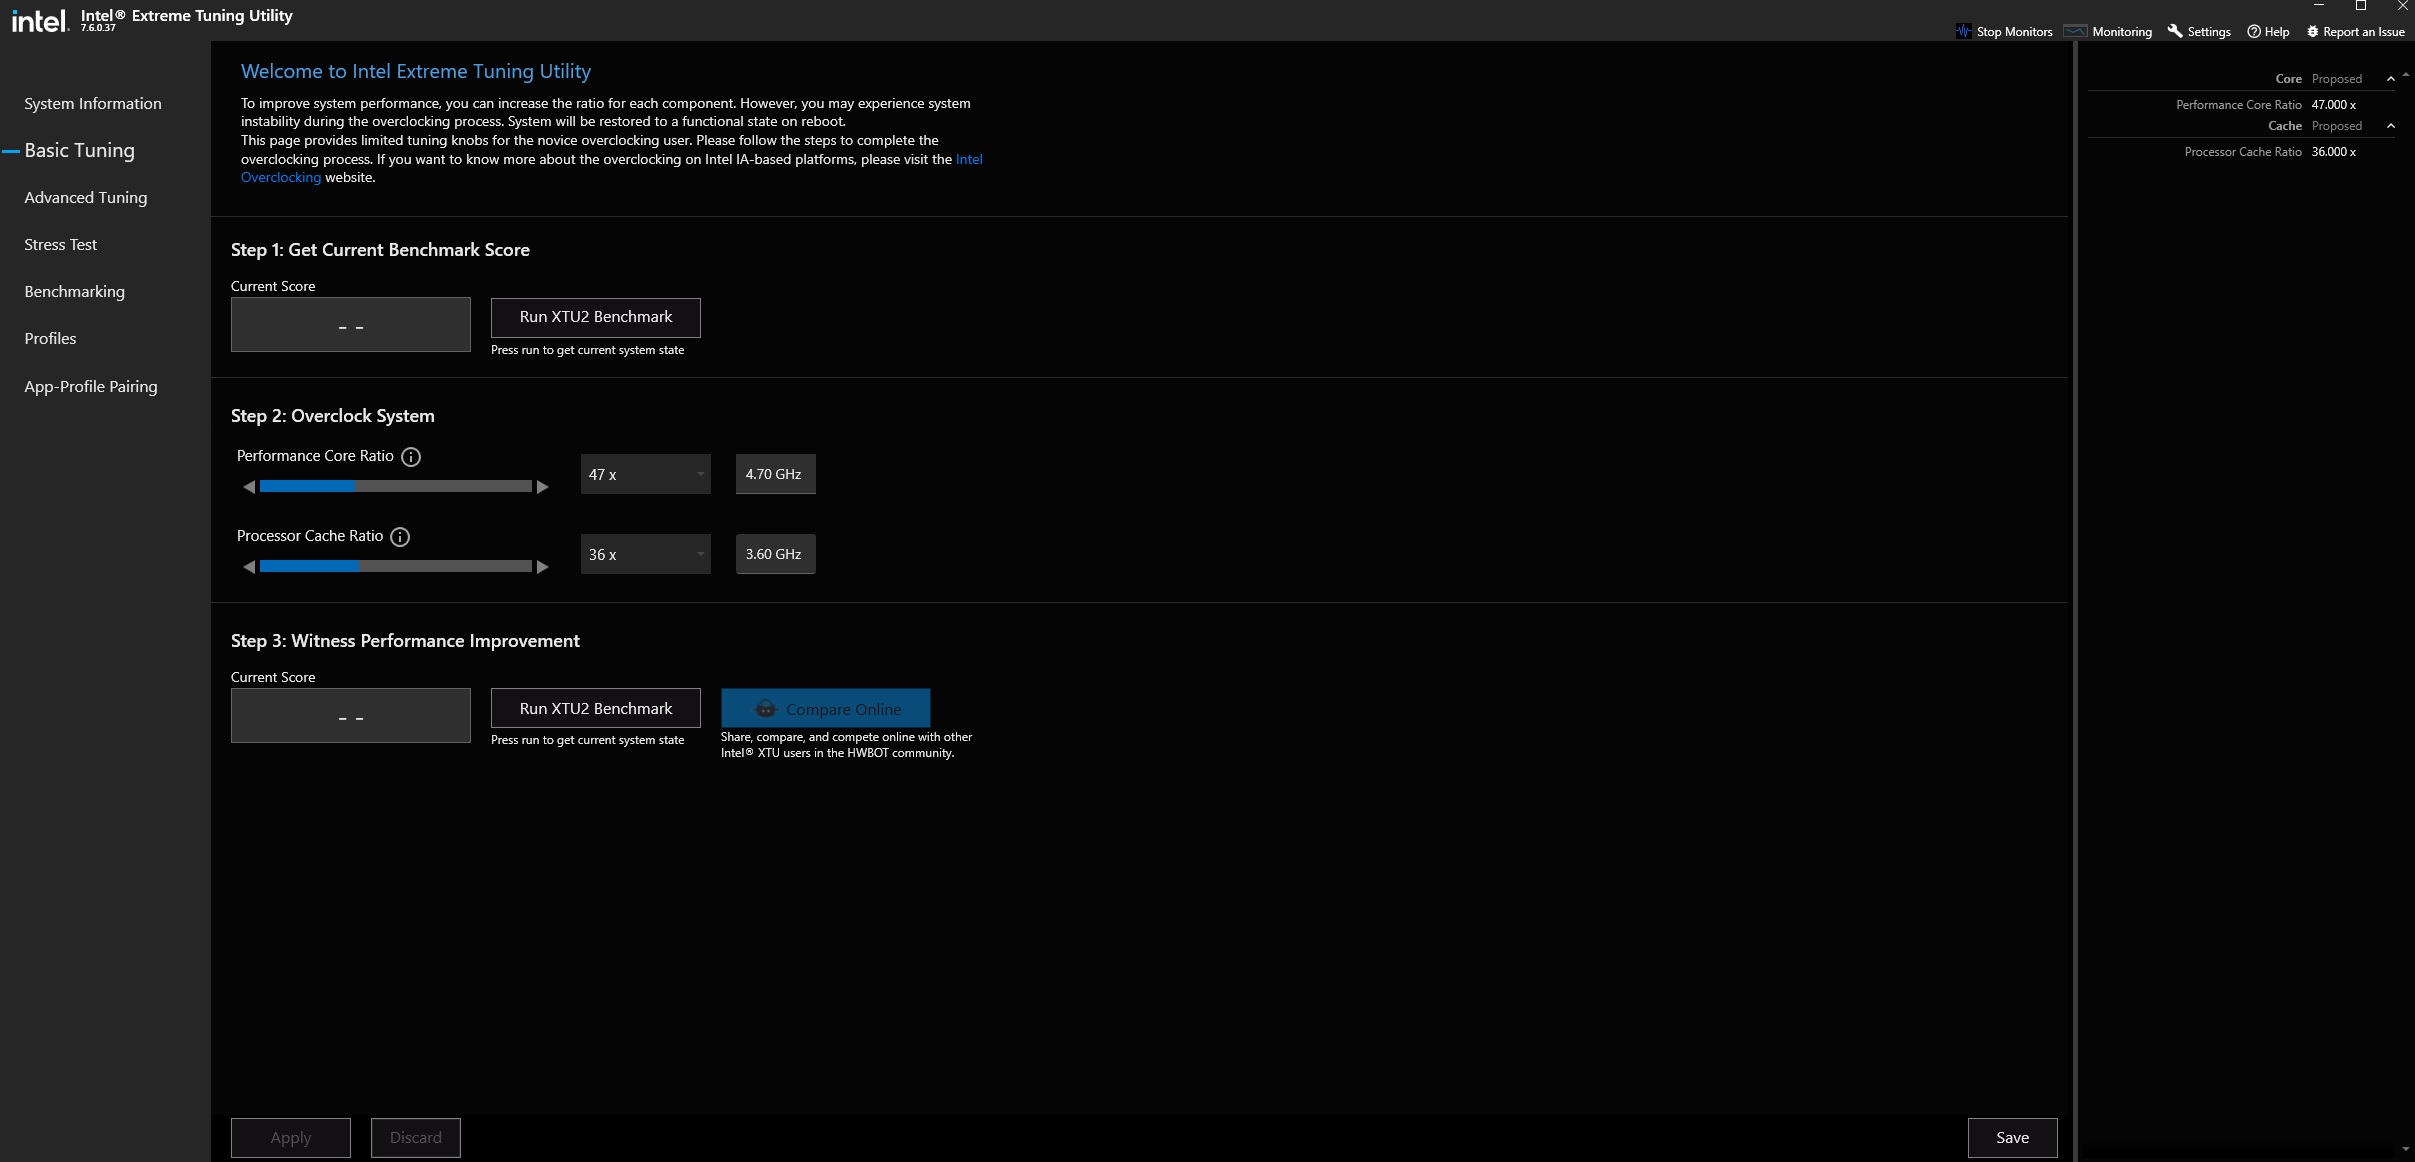The image size is (2415, 1162).
Task: Open the Profiles page
Action: coord(50,339)
